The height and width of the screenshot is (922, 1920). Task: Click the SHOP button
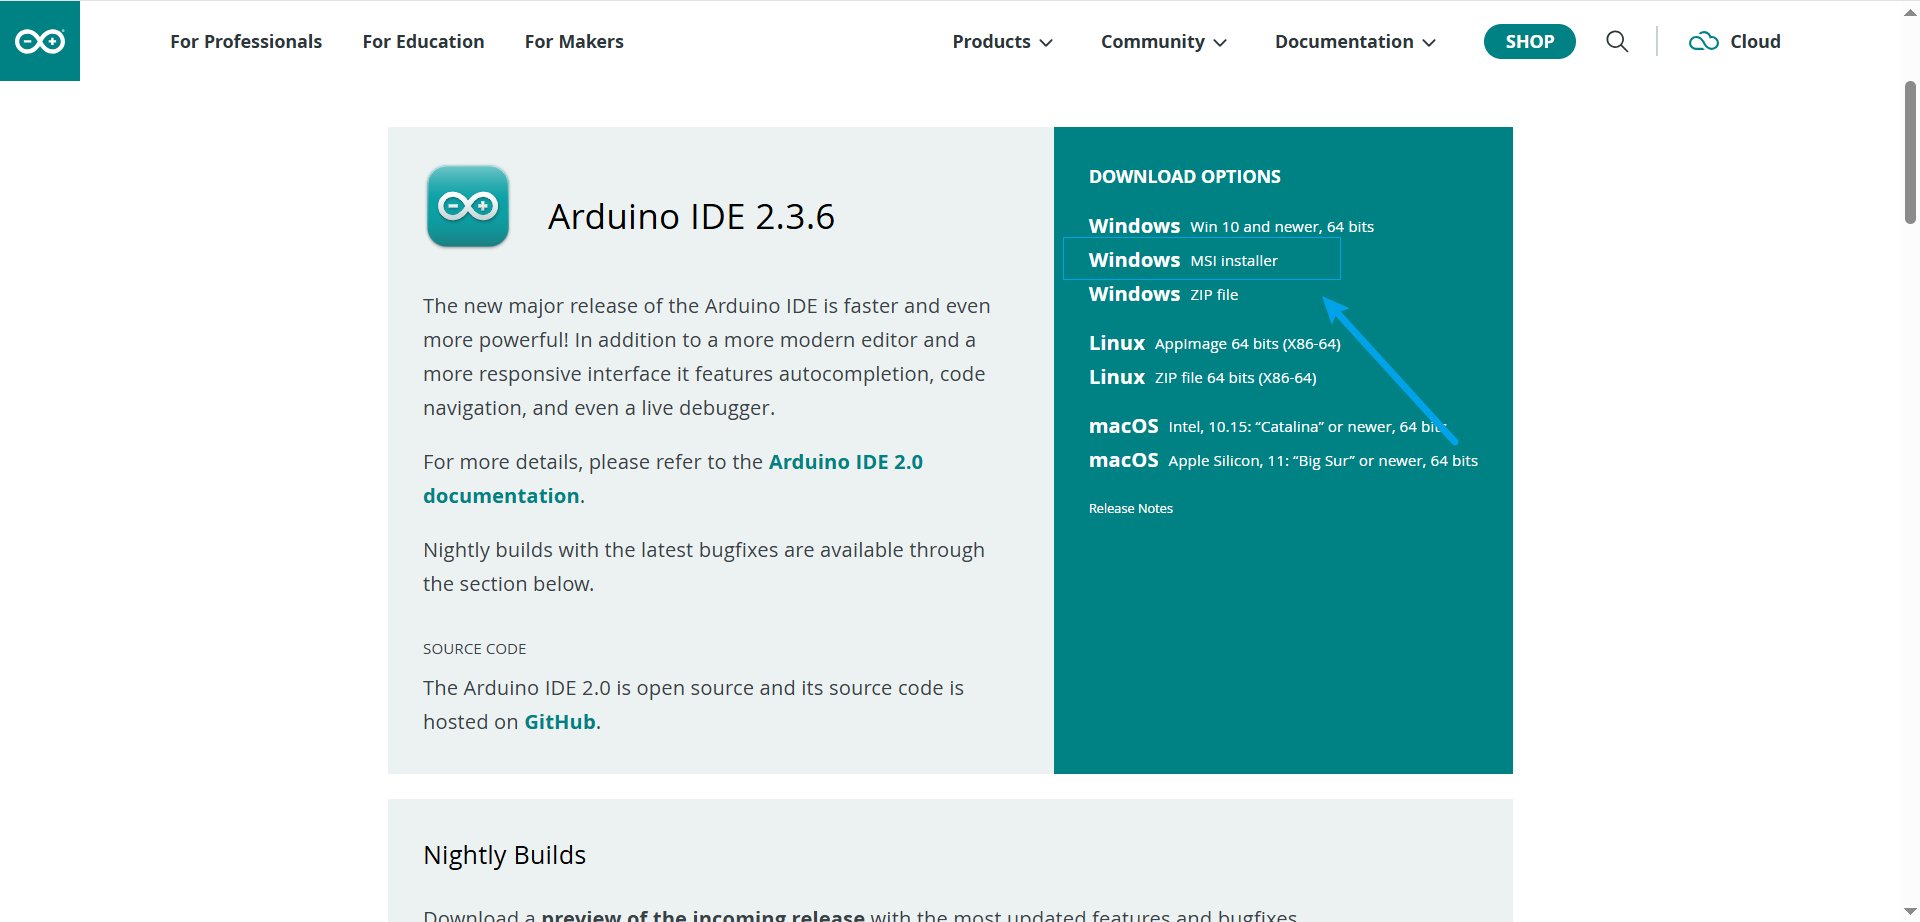(x=1529, y=41)
